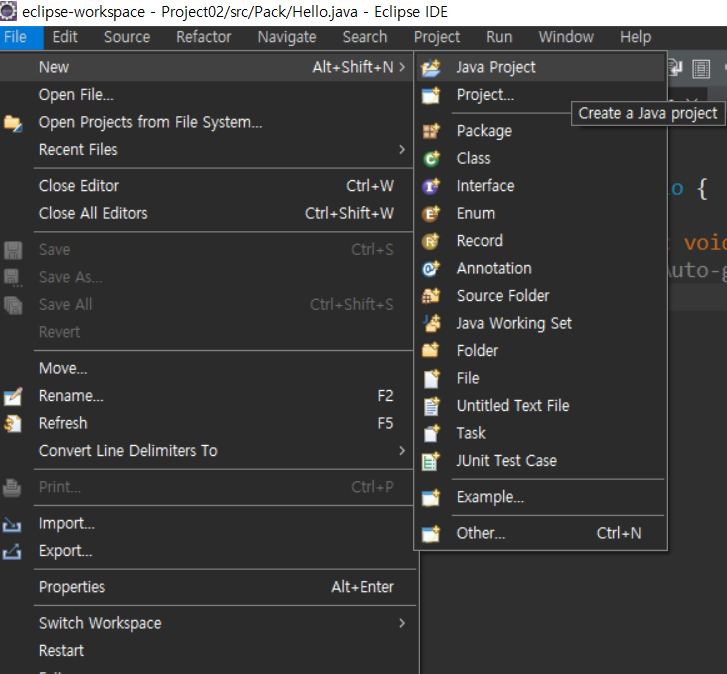The height and width of the screenshot is (674, 727).
Task: Click the purple Interface icon
Action: coord(431,186)
